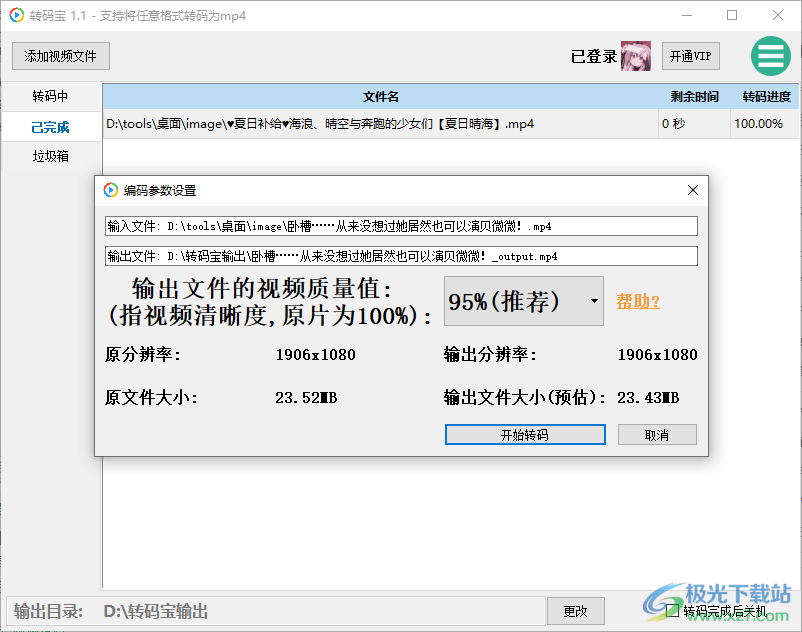Click the dialog logo icon beside 编码参数设置
802x632 pixels.
pyautogui.click(x=110, y=190)
